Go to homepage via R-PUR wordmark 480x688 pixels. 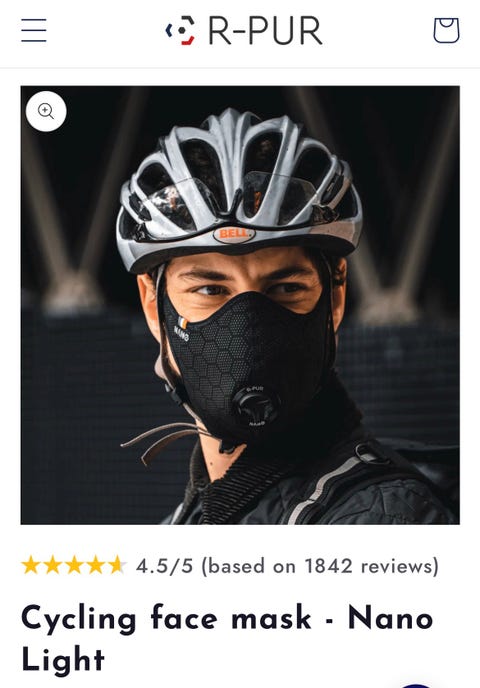265,31
